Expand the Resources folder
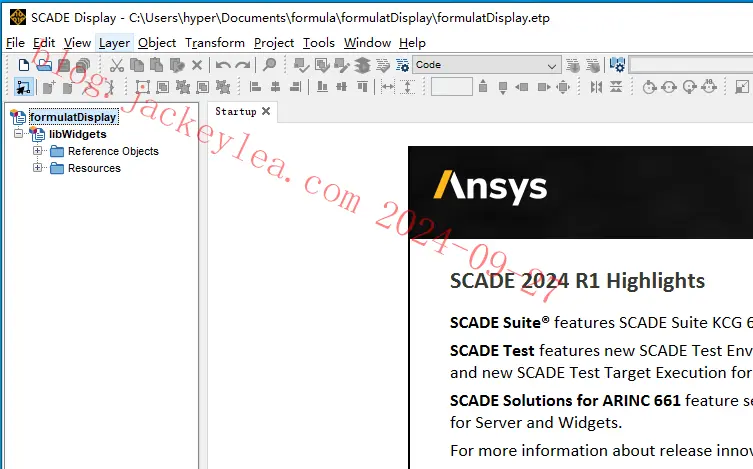Image resolution: width=753 pixels, height=469 pixels. (37, 168)
